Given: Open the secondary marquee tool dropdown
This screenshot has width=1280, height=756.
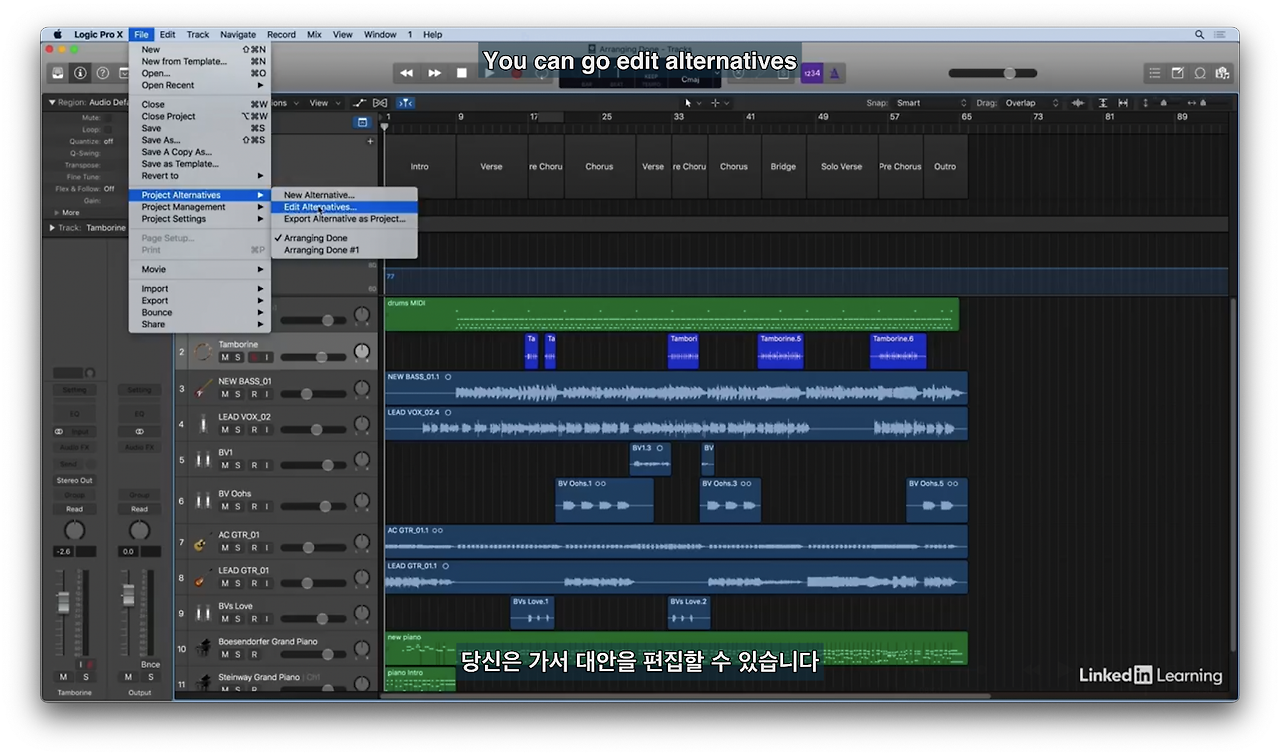Looking at the screenshot, I should pyautogui.click(x=719, y=103).
